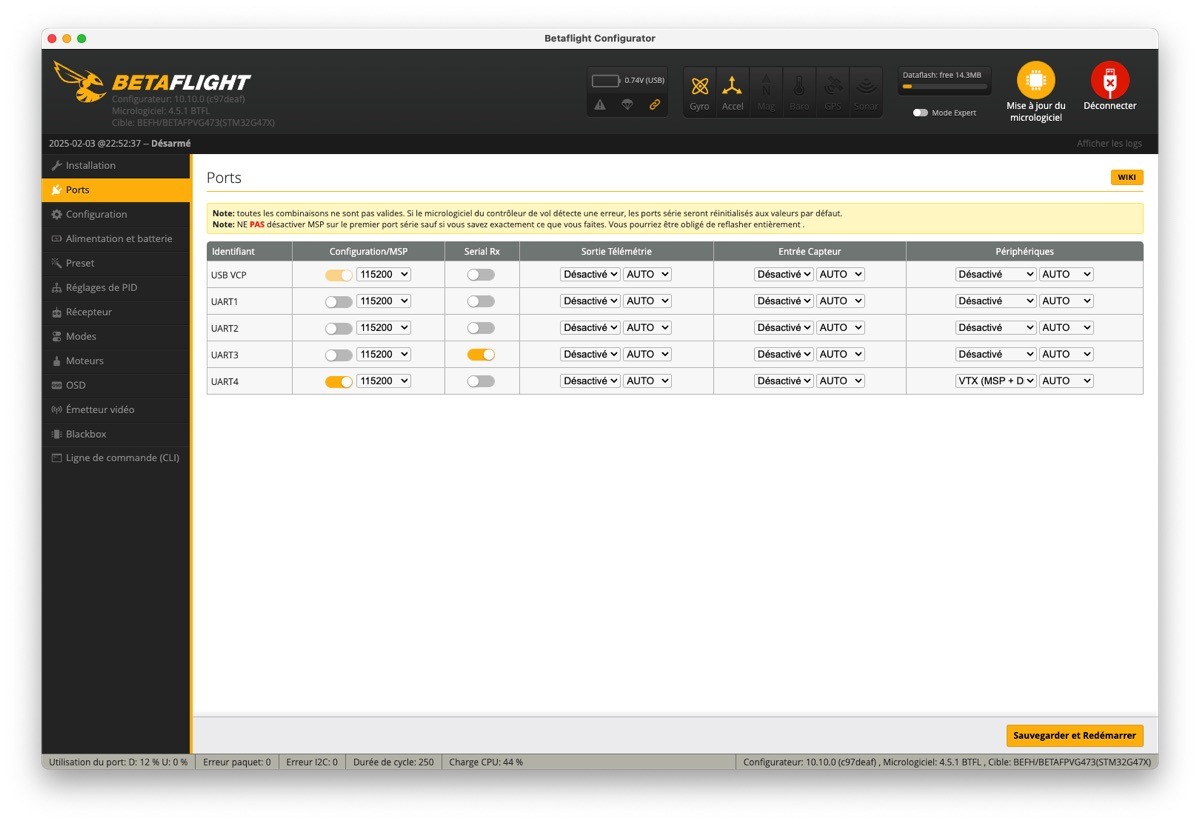The width and height of the screenshot is (1200, 824).
Task: Click the icon beside Récepteur
Action: pos(57,312)
